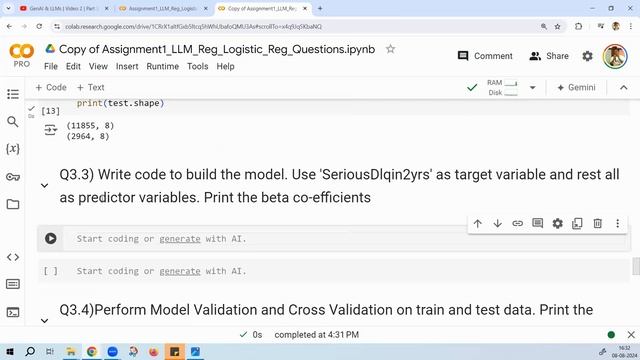Collapse the Q3.4 section
Screen dimensions: 640x360
[x=44, y=321]
